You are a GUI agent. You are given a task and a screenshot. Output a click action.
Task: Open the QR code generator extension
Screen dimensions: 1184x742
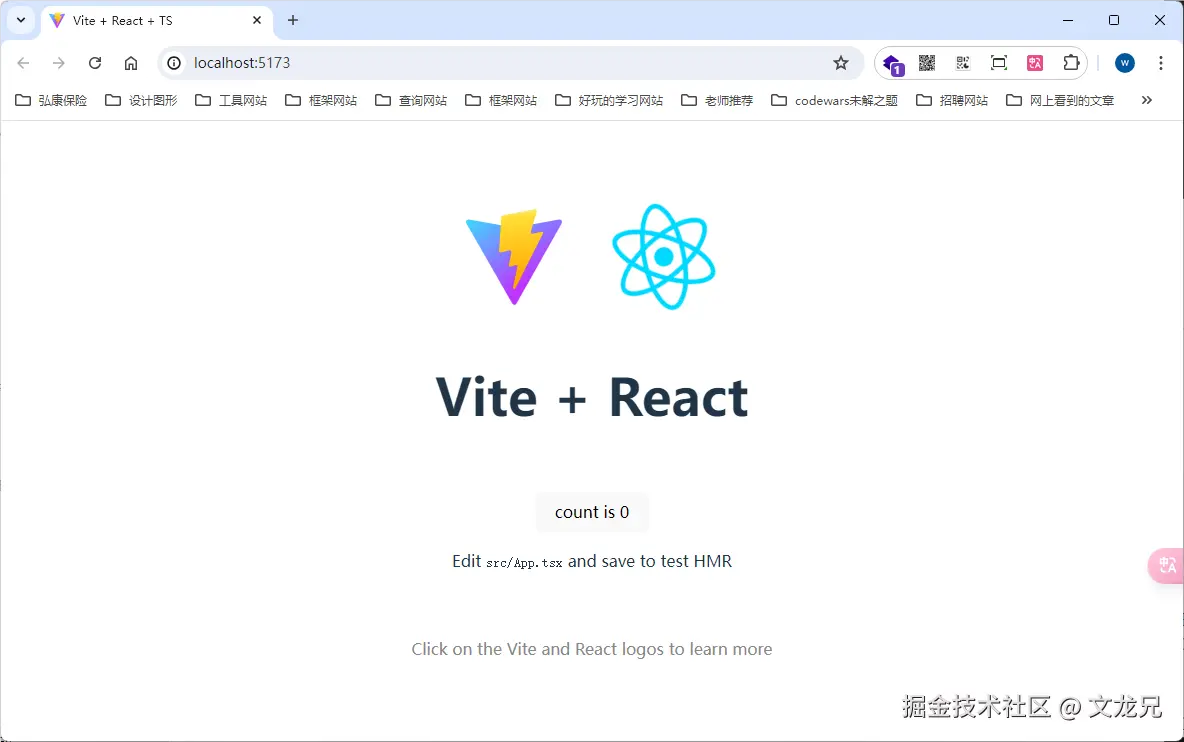pos(927,63)
